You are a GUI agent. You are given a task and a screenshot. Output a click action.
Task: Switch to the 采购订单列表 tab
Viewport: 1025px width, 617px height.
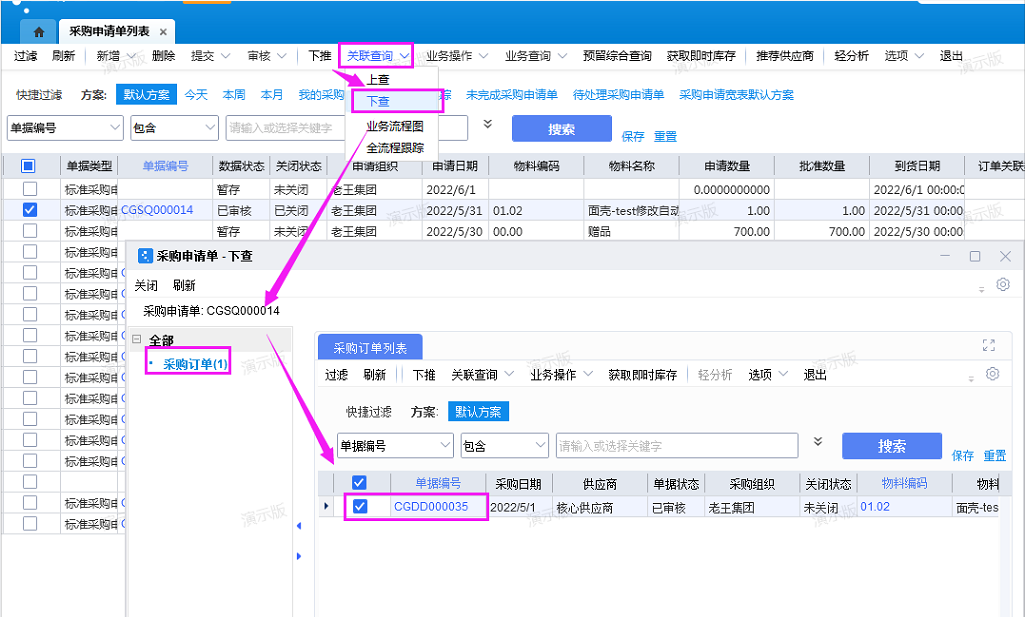tap(370, 348)
